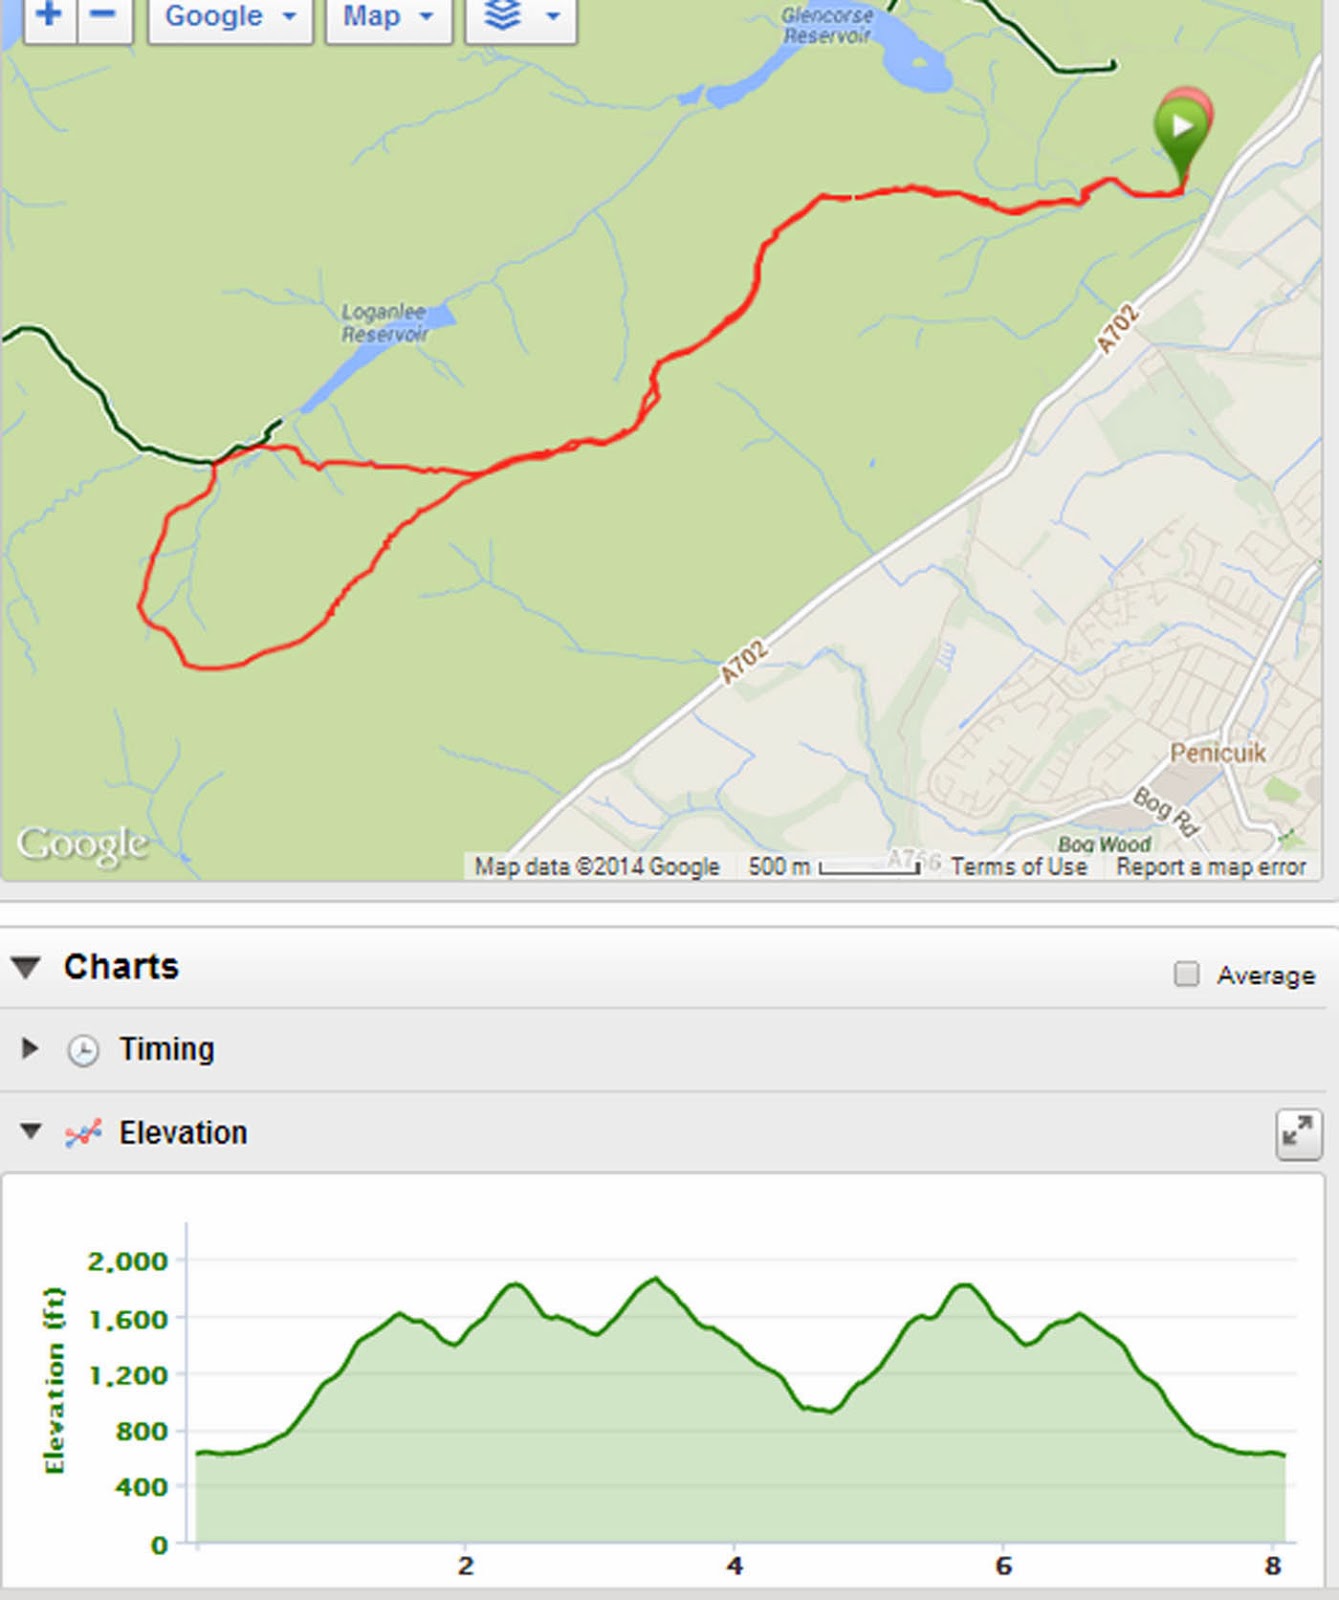
Task: Click the Google logo on map
Action: (x=82, y=845)
